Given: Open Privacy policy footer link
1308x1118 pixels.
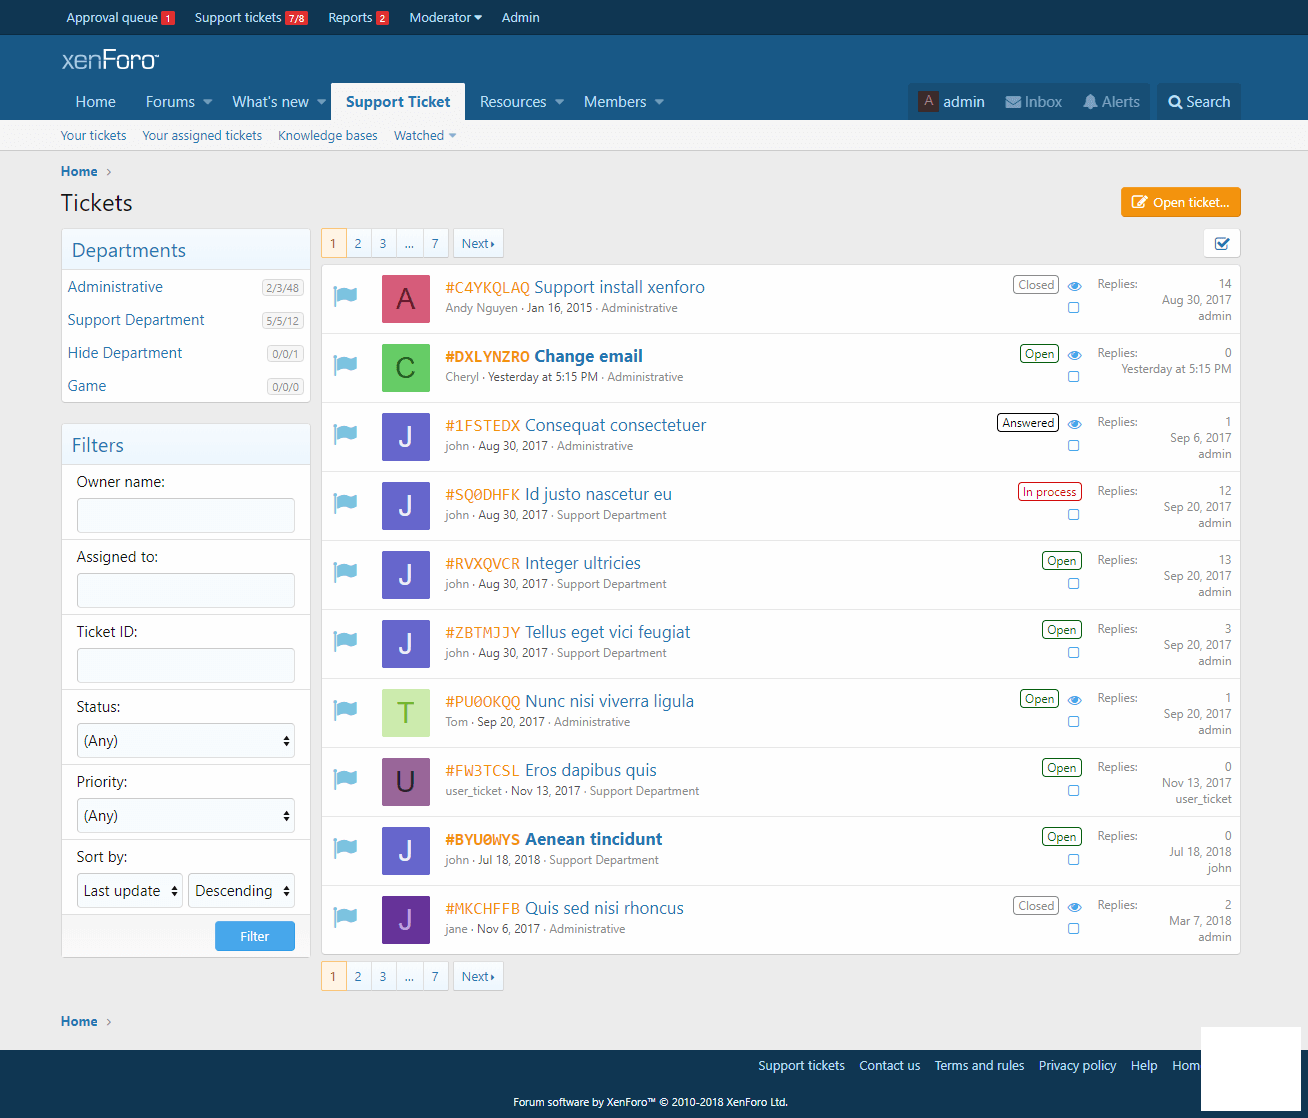Looking at the screenshot, I should click(1077, 1066).
